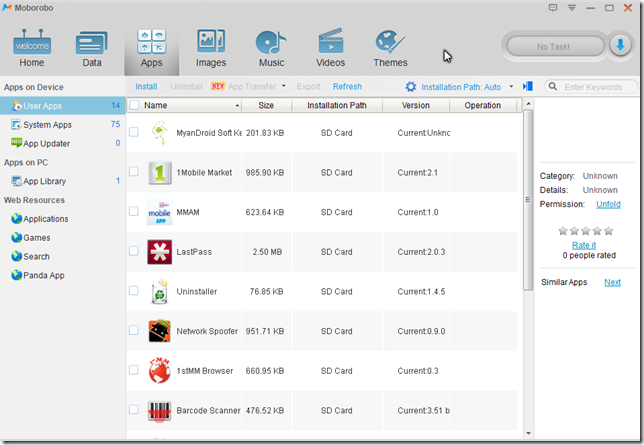Viewport: 644px width, 445px height.
Task: Open the Themes palette icon
Action: [x=390, y=42]
